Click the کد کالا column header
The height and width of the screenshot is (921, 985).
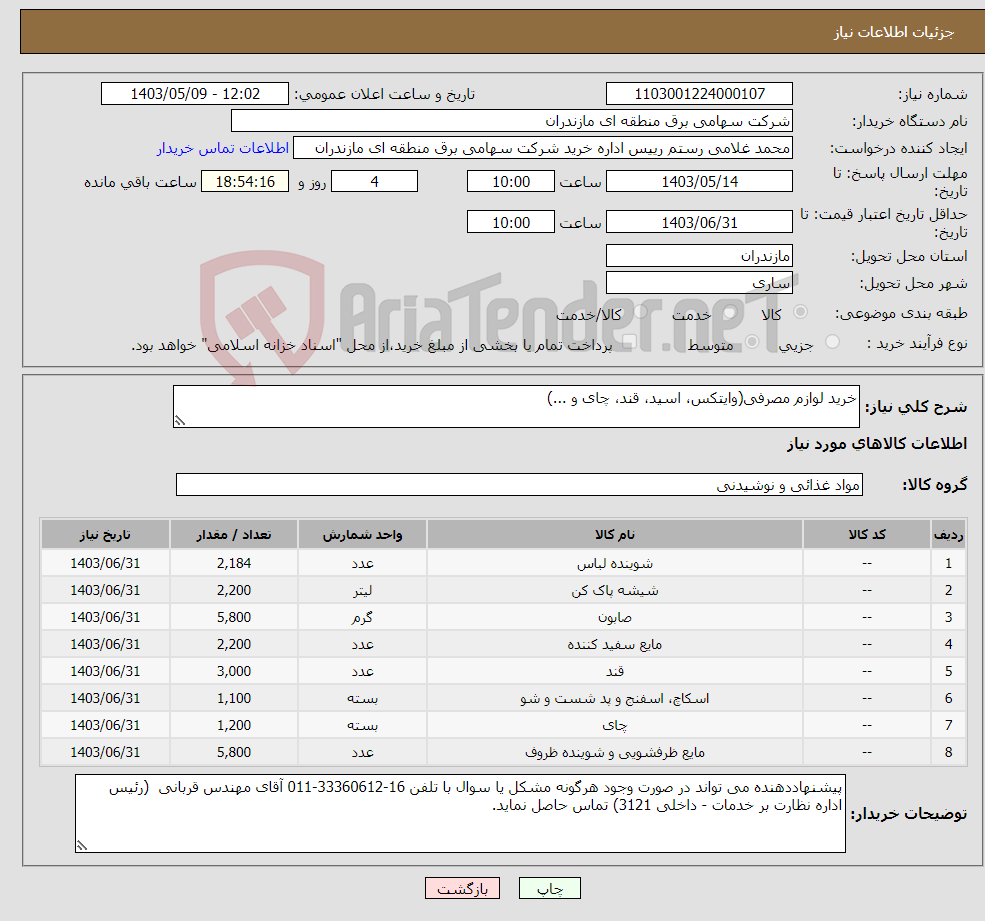point(867,534)
